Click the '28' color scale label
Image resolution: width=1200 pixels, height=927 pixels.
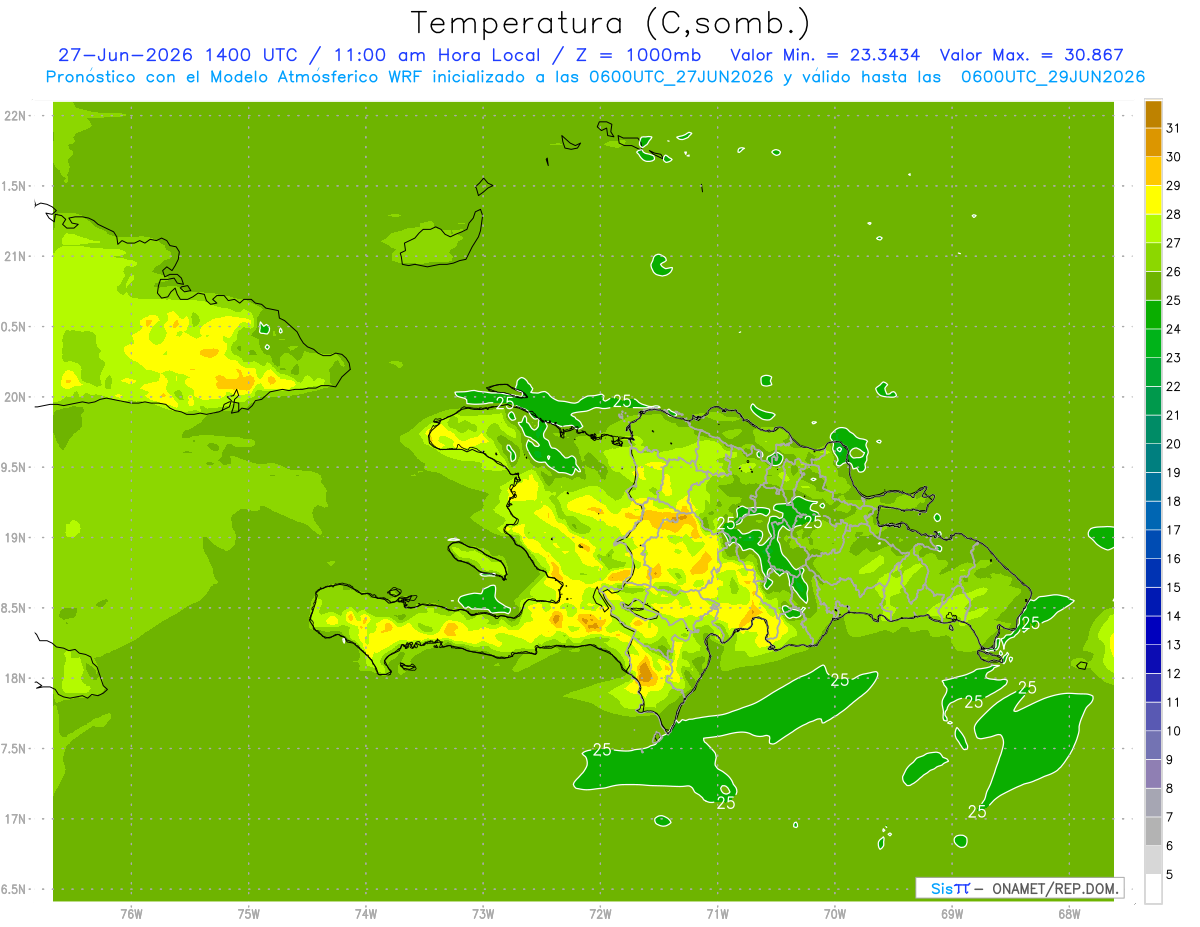(x=1174, y=214)
